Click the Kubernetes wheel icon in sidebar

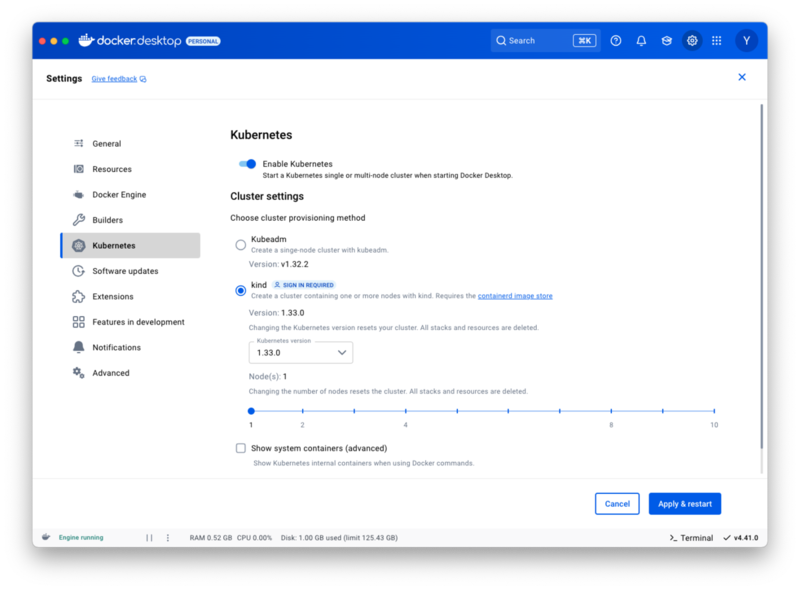tap(79, 245)
